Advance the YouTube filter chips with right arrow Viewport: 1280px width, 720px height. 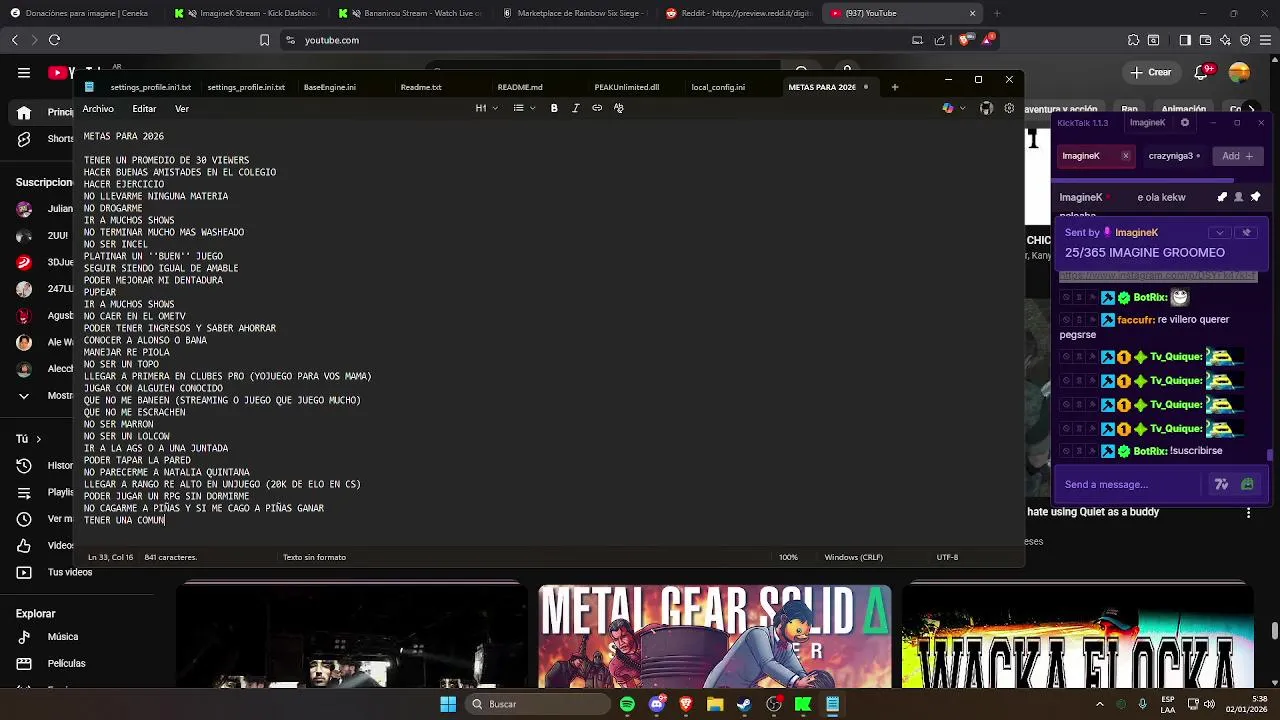[x=1251, y=109]
